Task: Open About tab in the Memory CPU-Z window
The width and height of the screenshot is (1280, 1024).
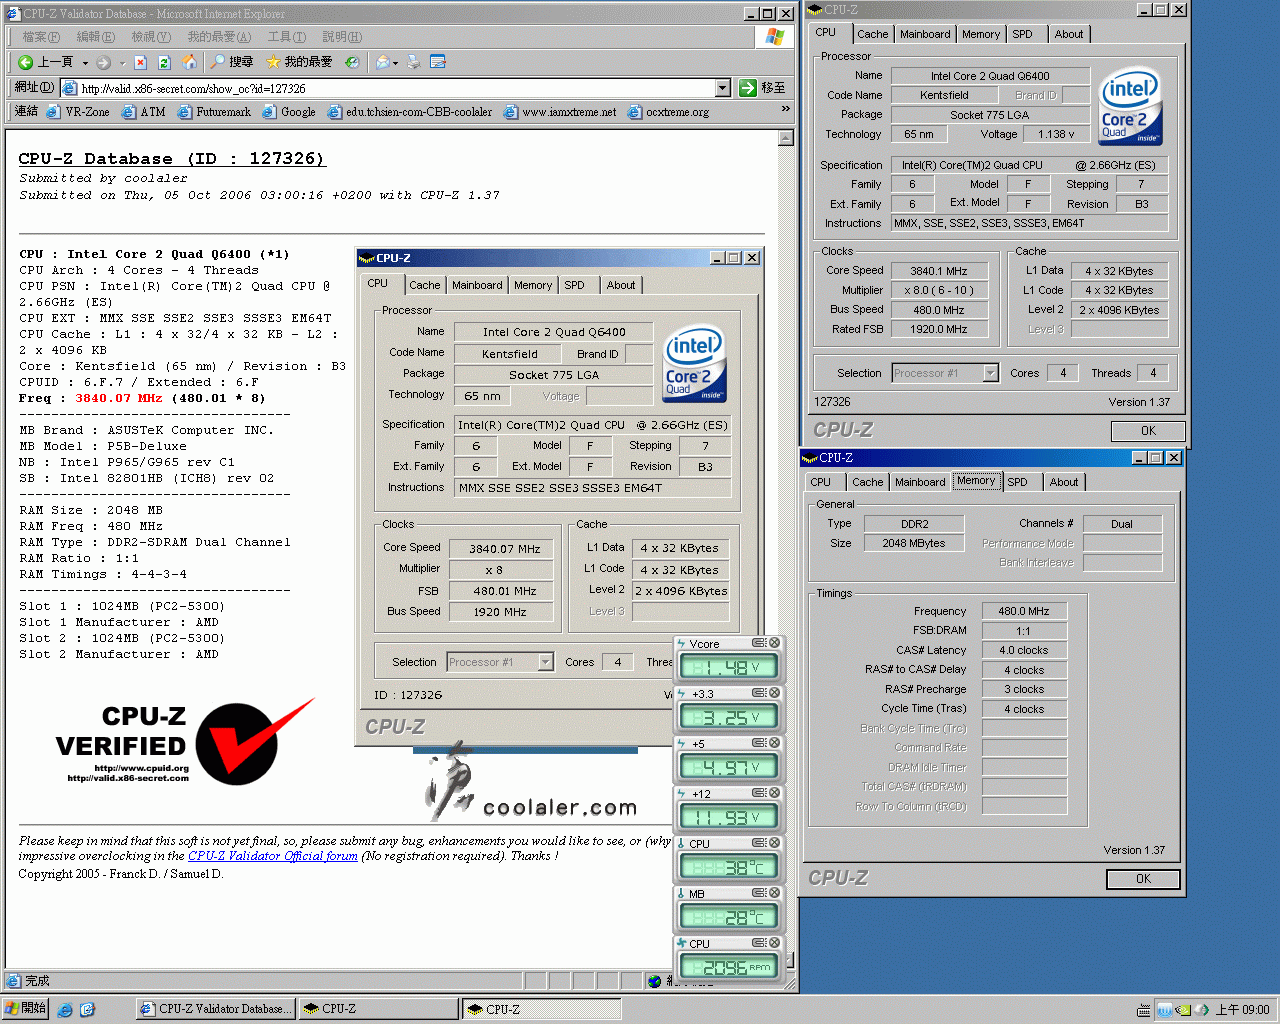Action: click(1064, 482)
